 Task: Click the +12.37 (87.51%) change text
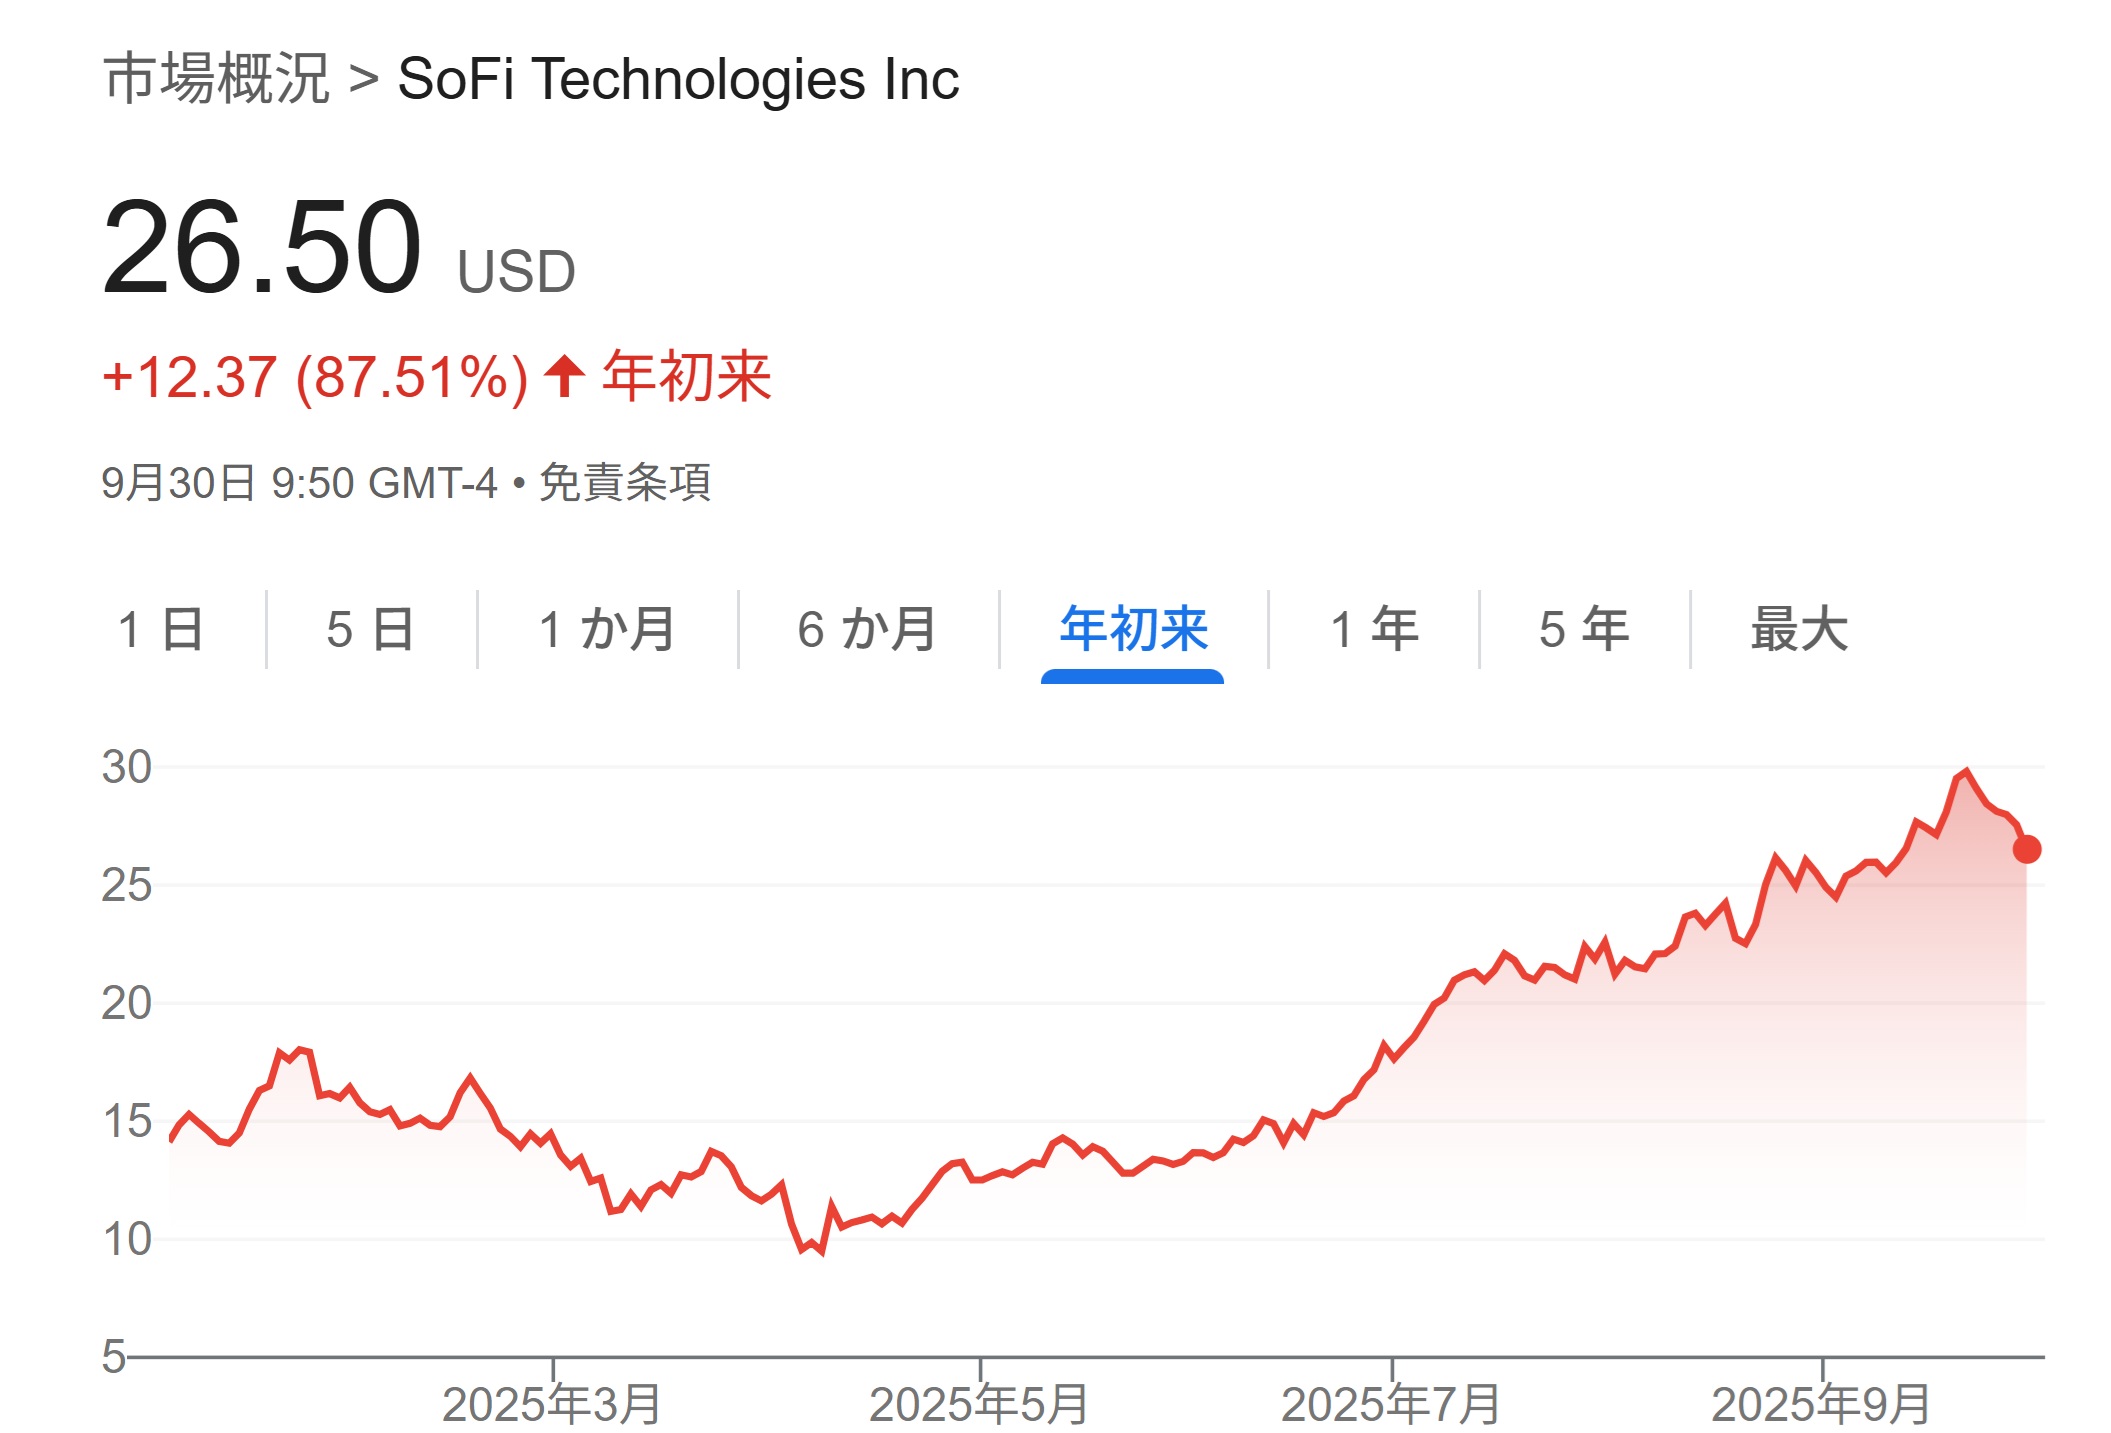coord(315,377)
